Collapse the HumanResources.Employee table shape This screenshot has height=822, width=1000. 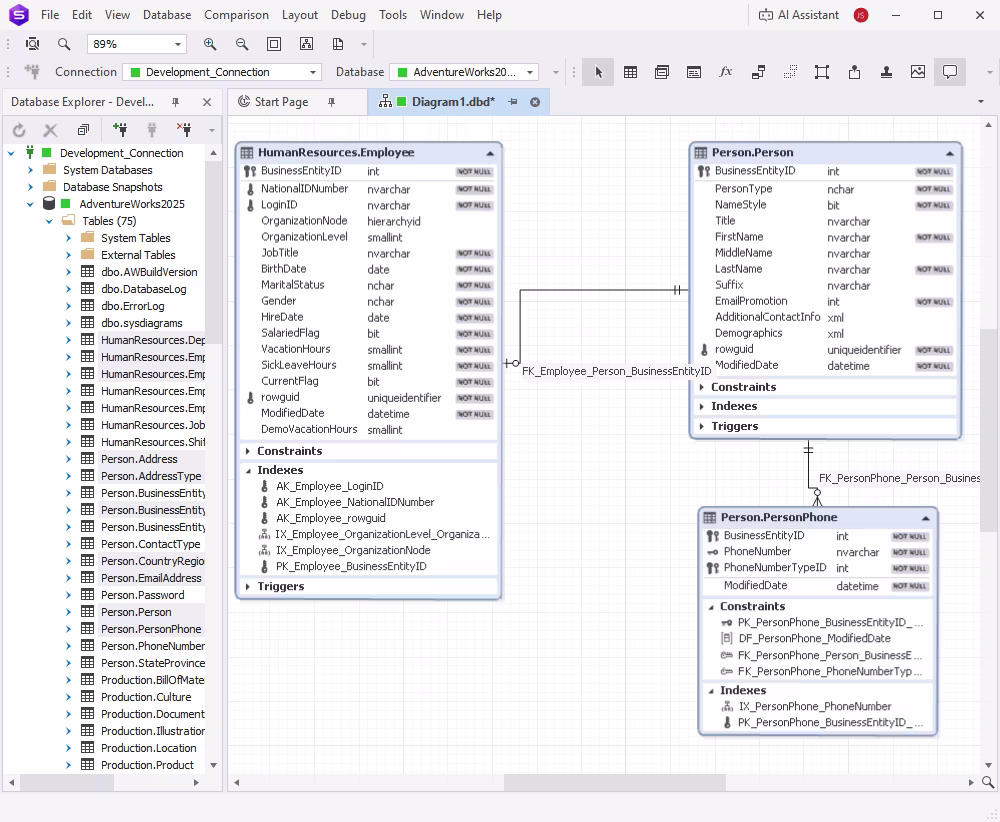point(490,153)
